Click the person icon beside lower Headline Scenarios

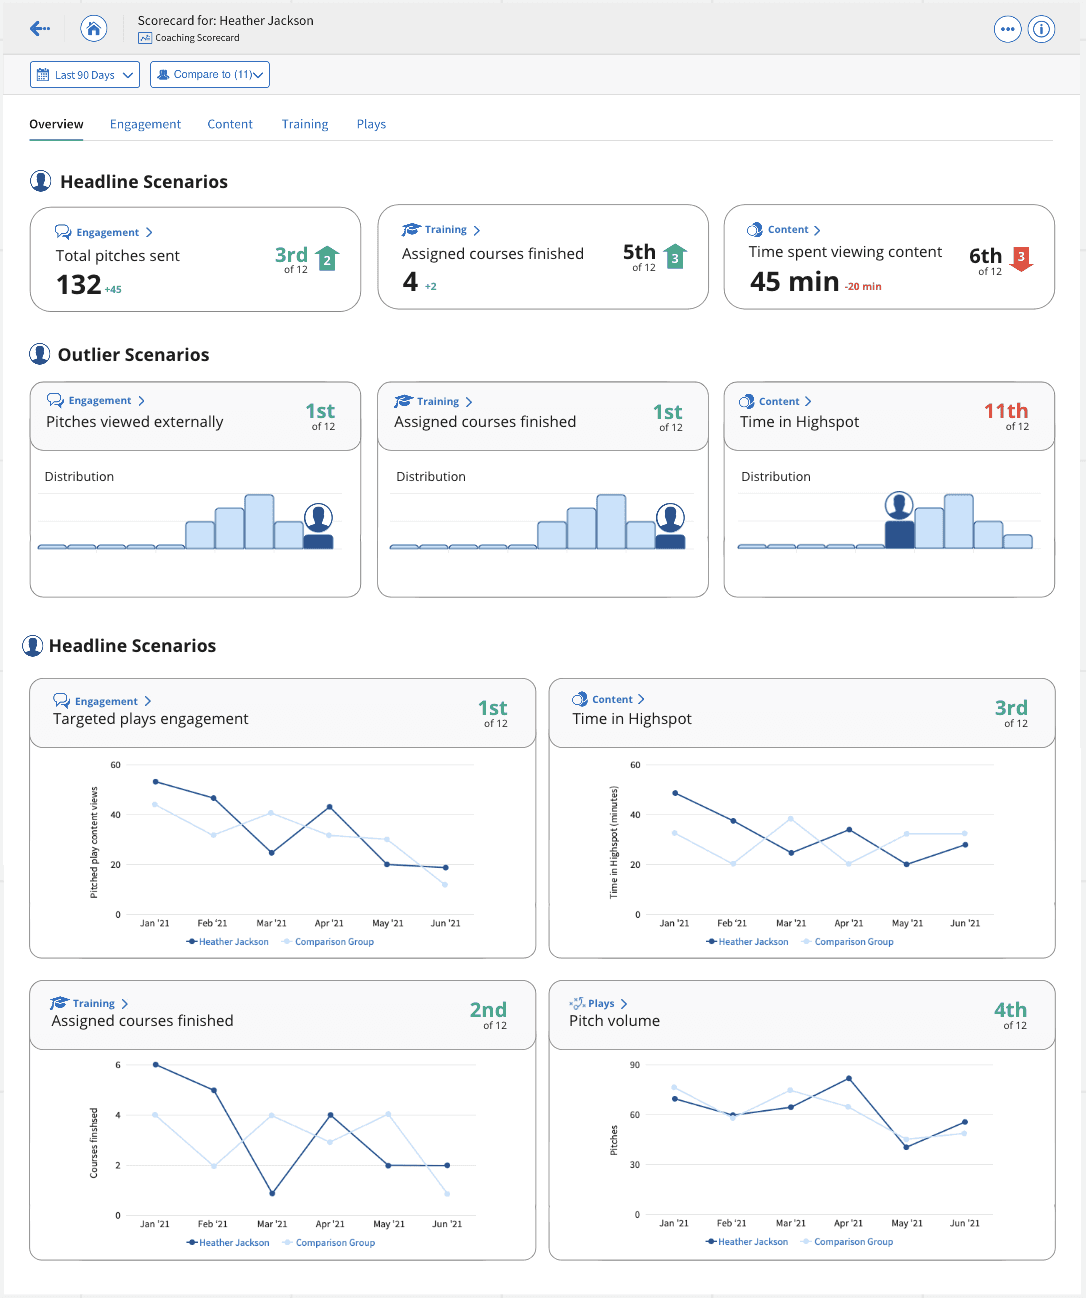click(x=33, y=646)
